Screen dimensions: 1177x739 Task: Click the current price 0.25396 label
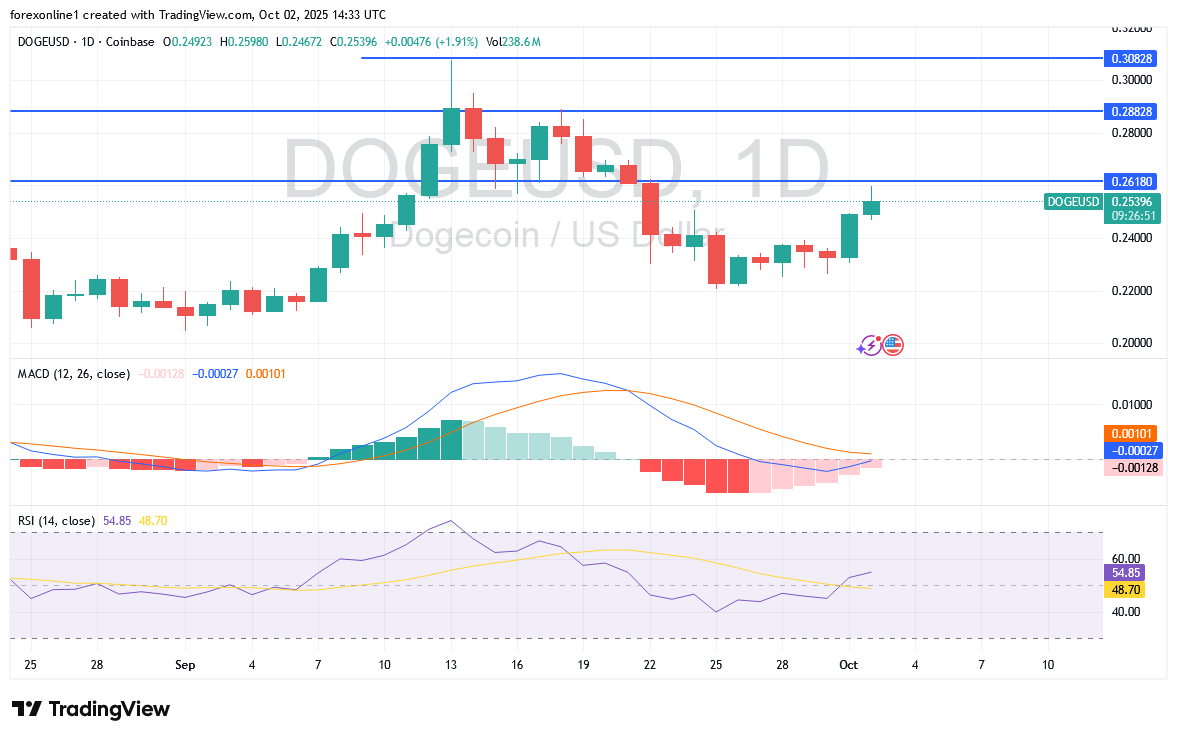point(1132,202)
